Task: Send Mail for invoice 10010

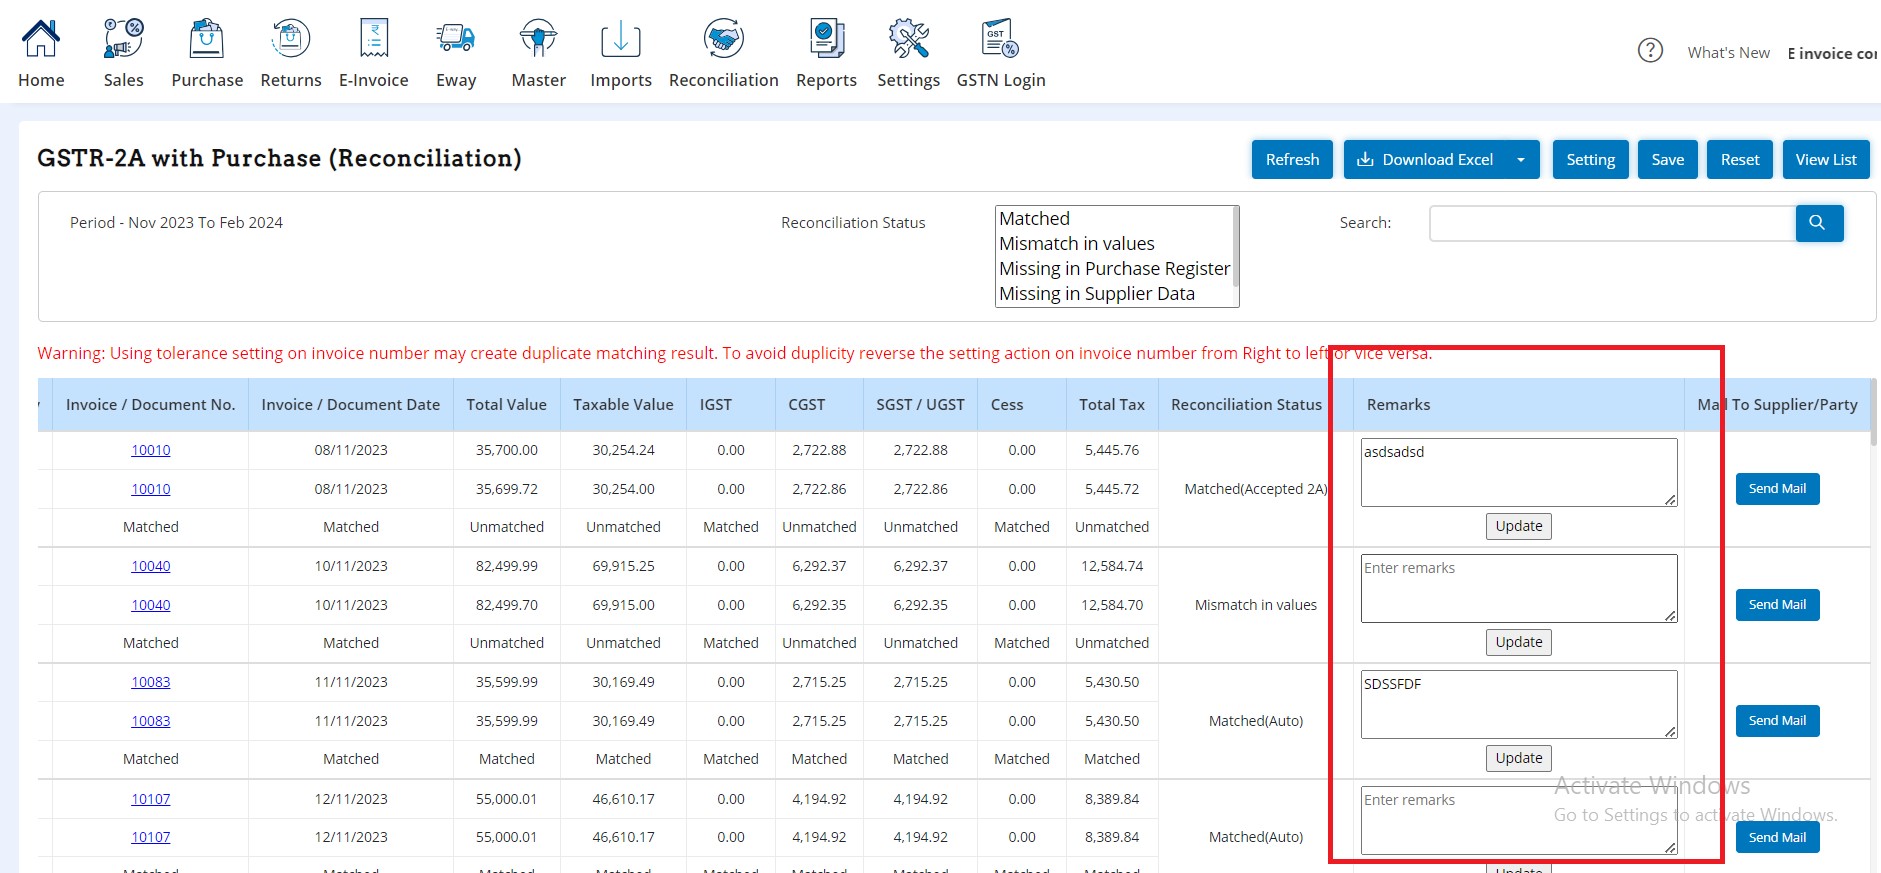Action: click(1777, 489)
